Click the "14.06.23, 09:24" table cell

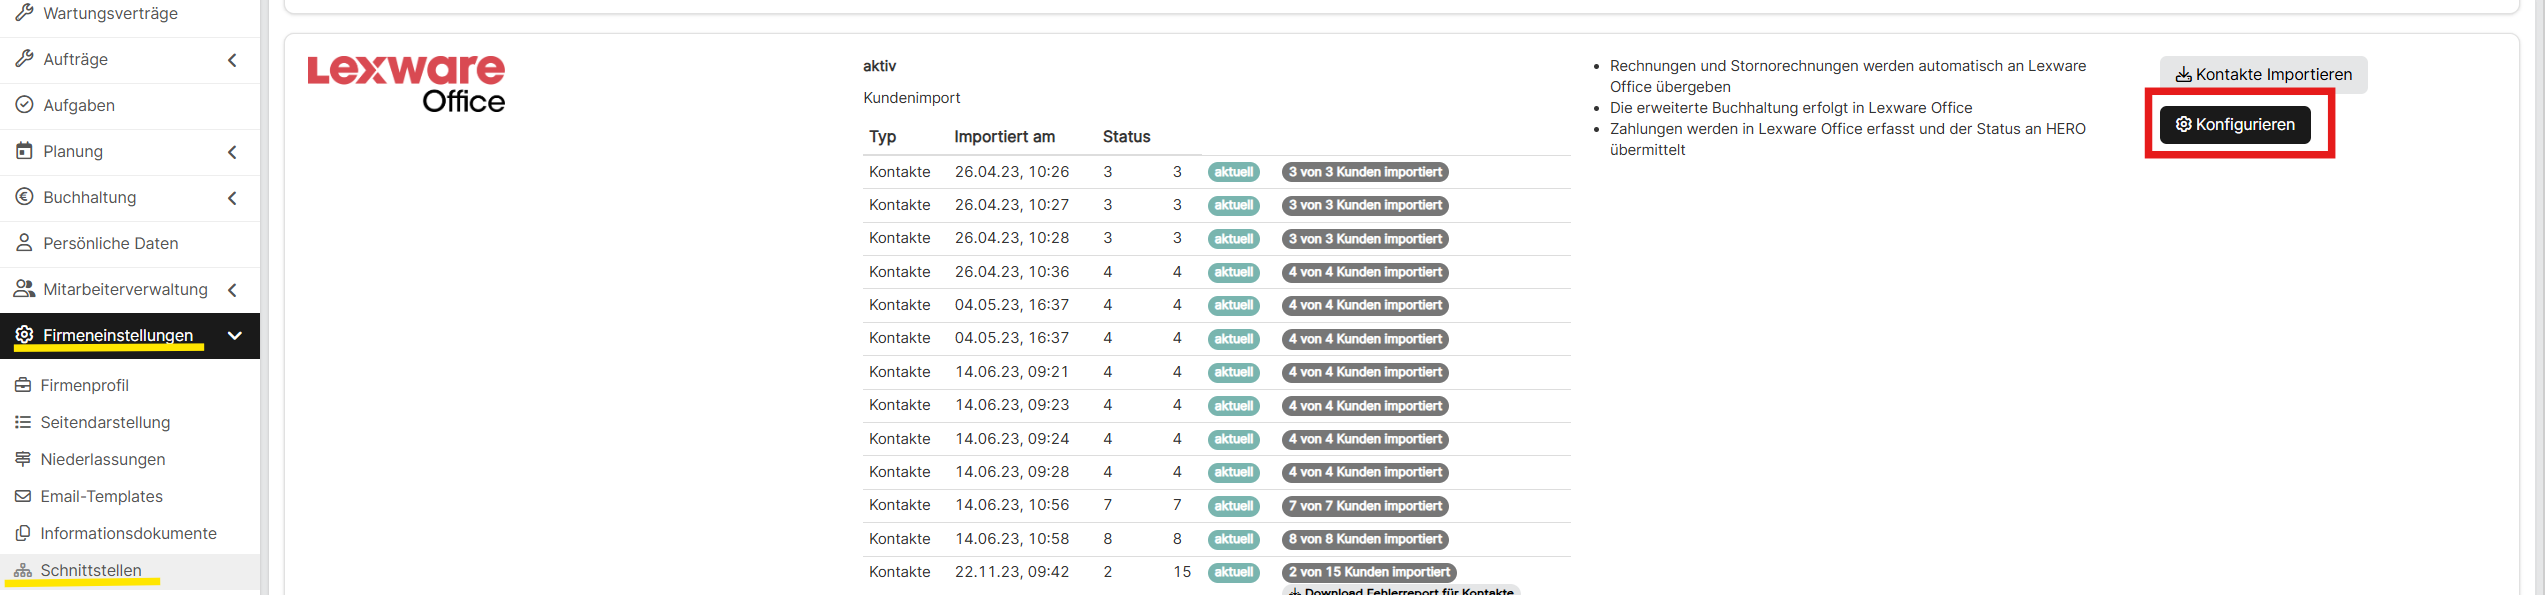pyautogui.click(x=1012, y=439)
